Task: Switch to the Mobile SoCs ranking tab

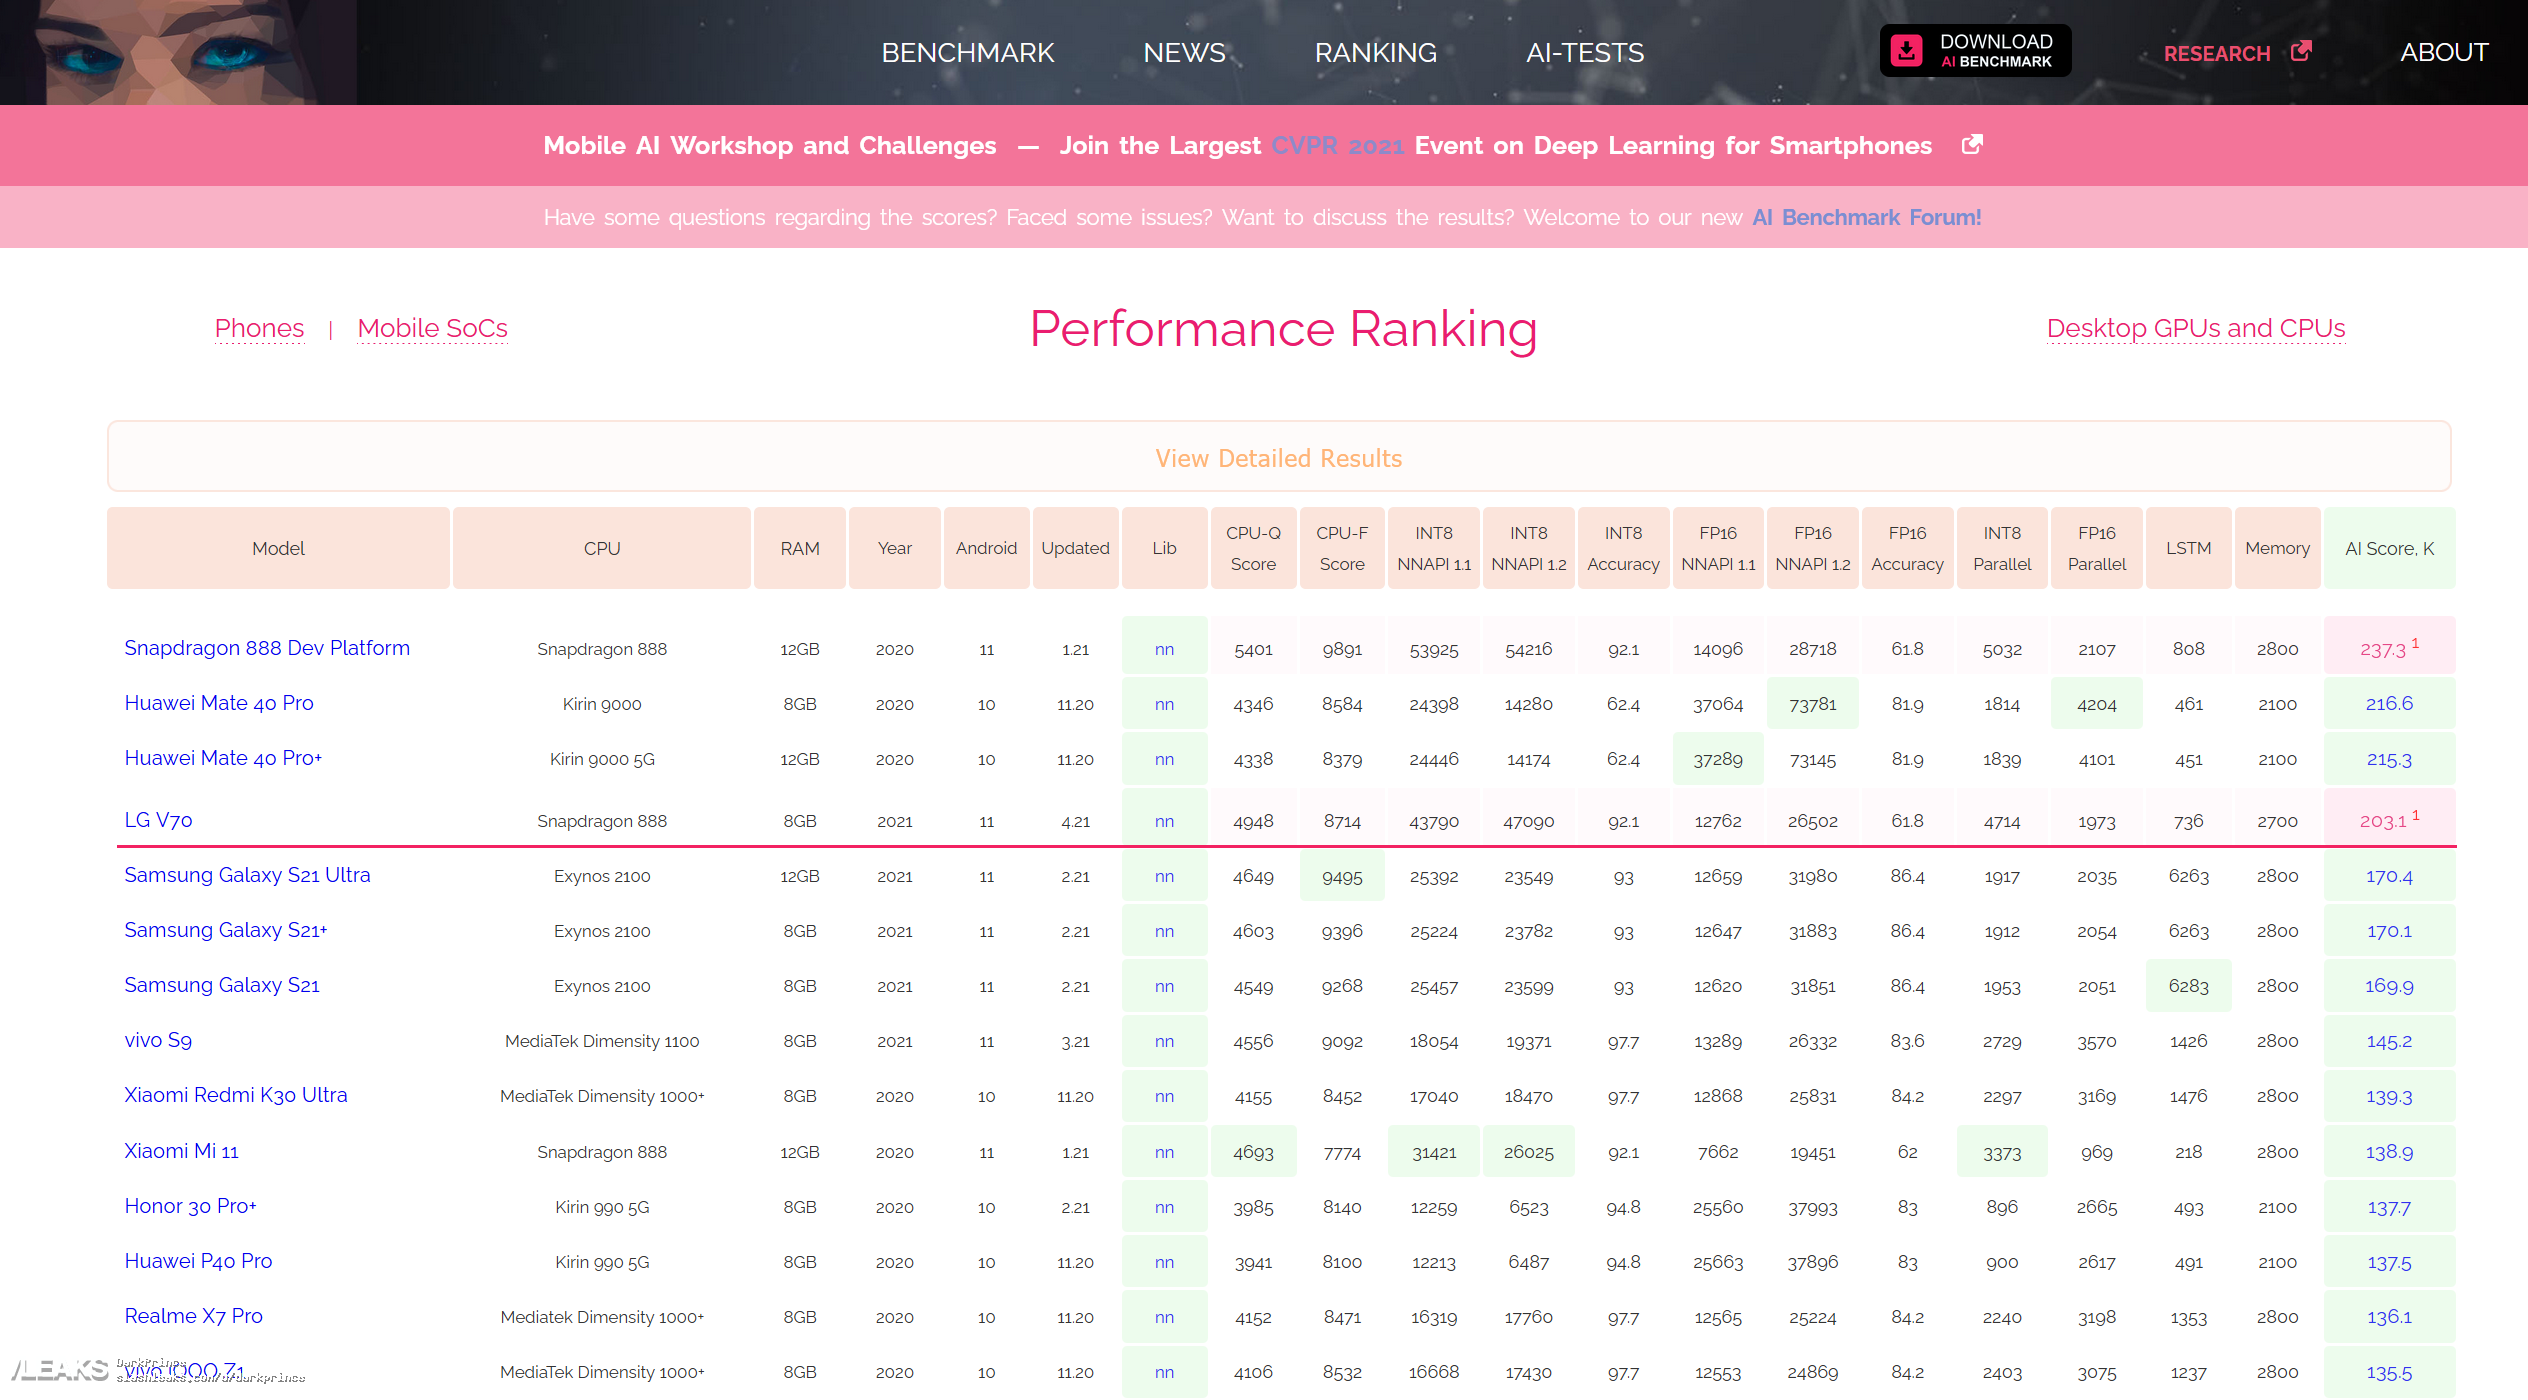Action: [x=432, y=329]
